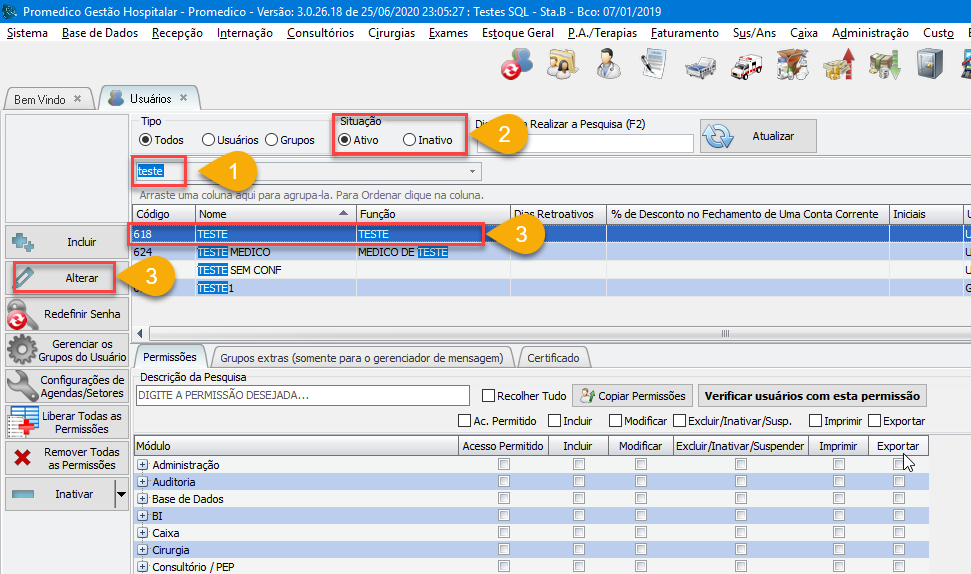Click the Redefinir Senha button
The image size is (971, 574).
tap(66, 314)
